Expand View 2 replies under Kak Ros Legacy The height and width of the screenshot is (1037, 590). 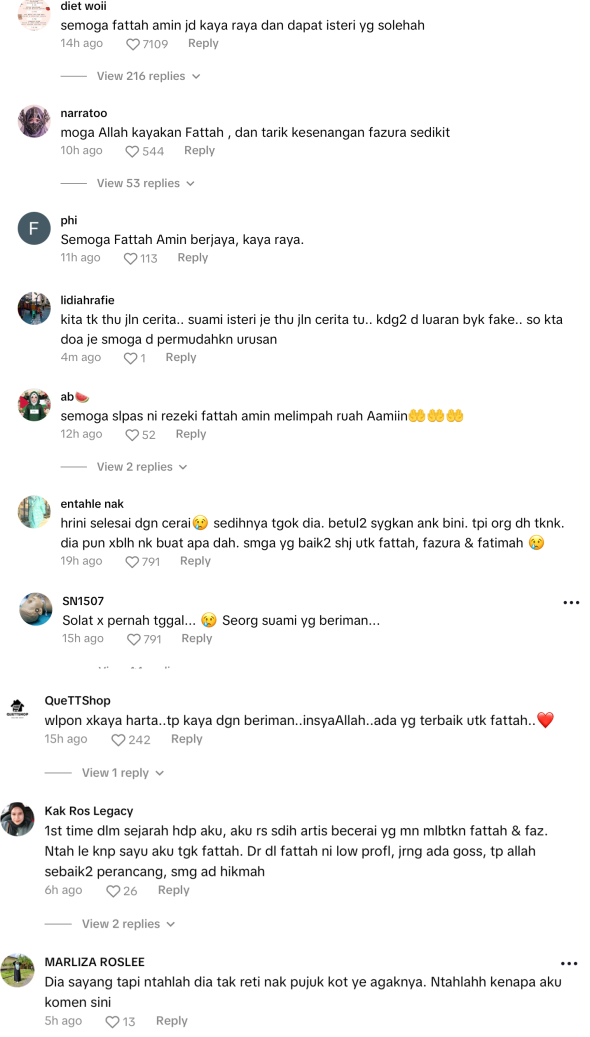pyautogui.click(x=128, y=924)
